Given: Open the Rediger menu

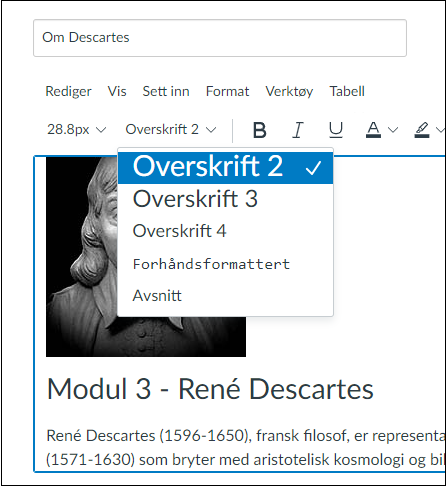Looking at the screenshot, I should tap(68, 91).
